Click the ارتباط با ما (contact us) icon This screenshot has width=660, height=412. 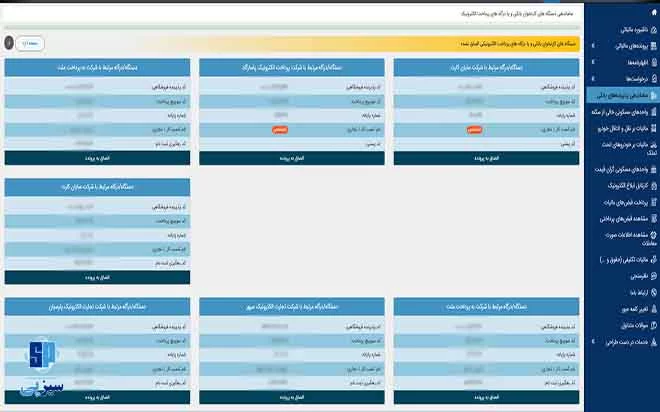651,291
